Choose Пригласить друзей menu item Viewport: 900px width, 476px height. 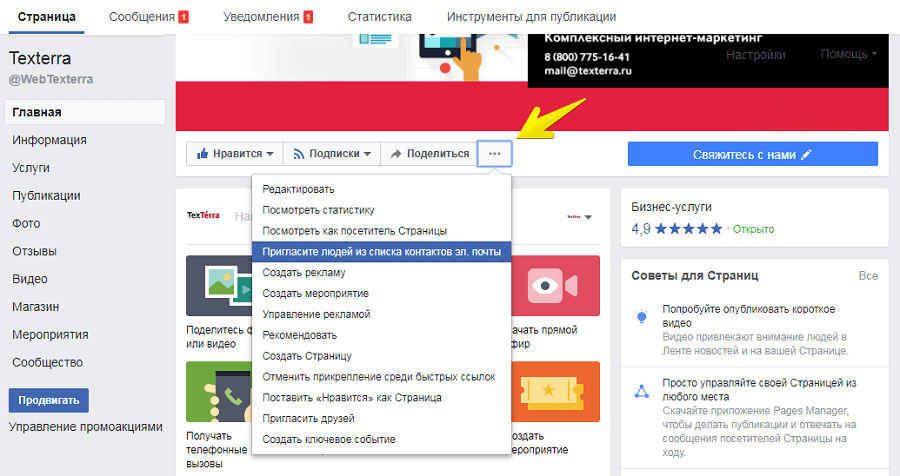click(x=381, y=418)
